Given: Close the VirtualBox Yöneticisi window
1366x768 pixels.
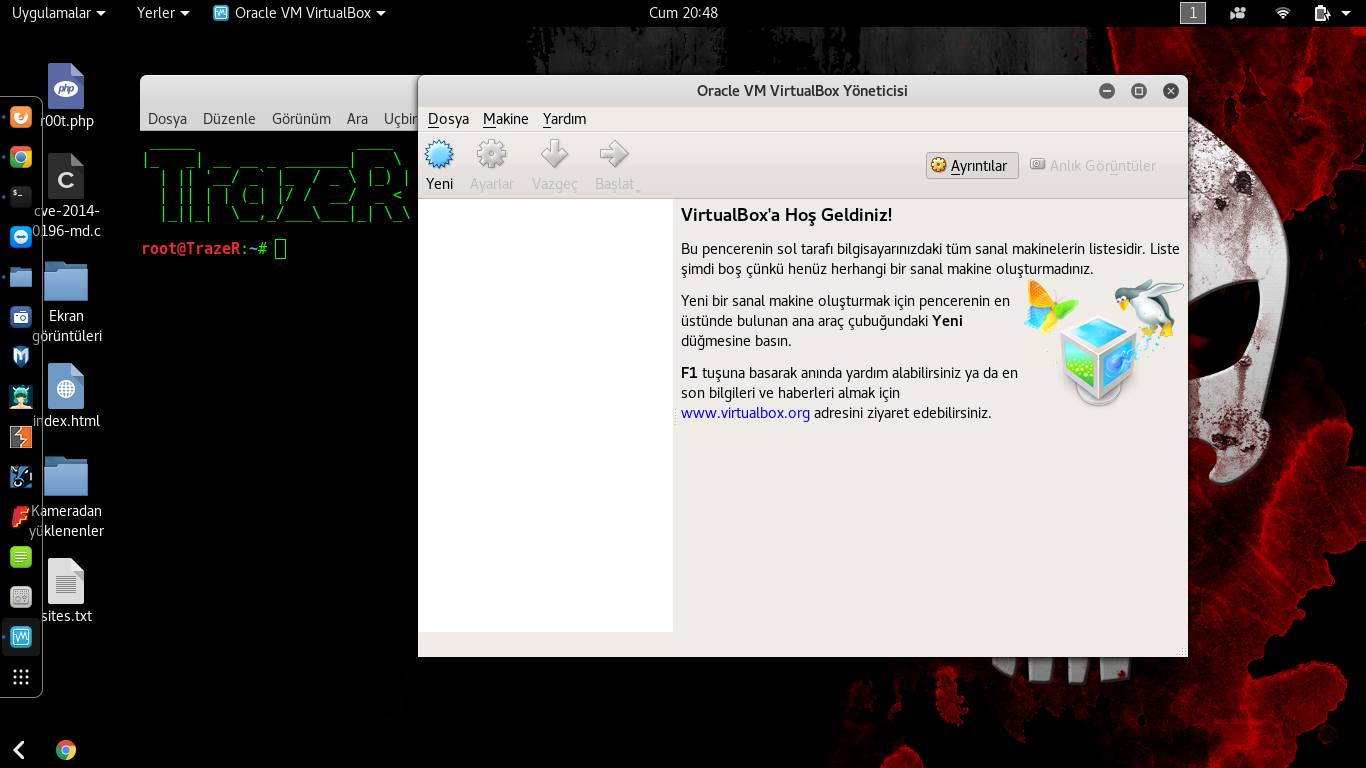Looking at the screenshot, I should tap(1171, 91).
